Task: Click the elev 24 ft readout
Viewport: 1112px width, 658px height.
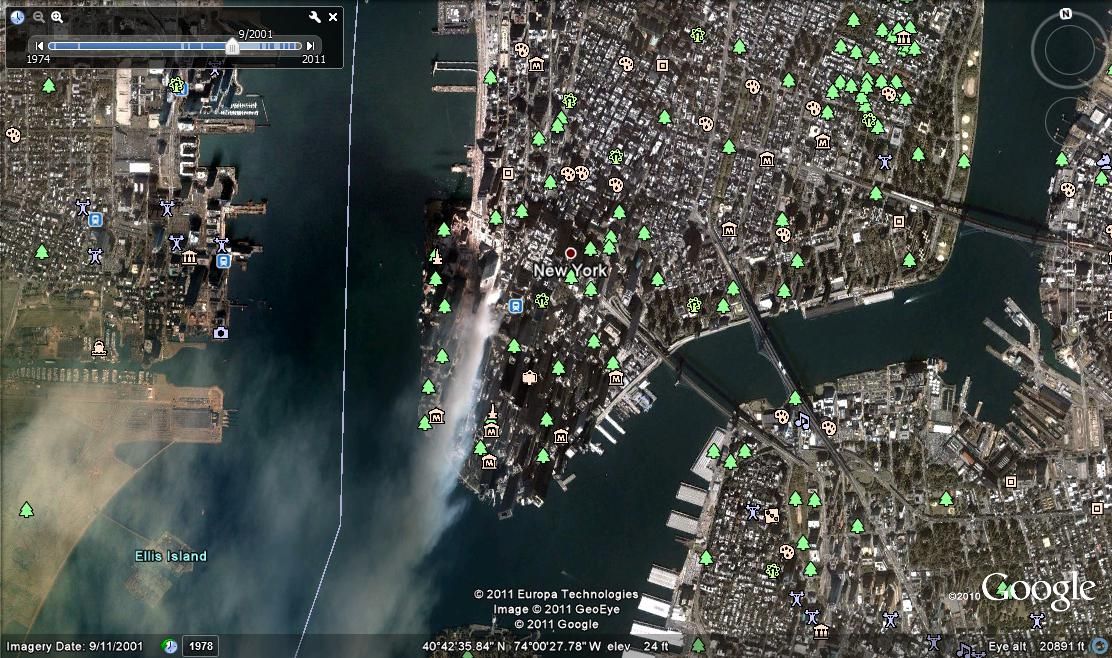Action: (x=638, y=647)
